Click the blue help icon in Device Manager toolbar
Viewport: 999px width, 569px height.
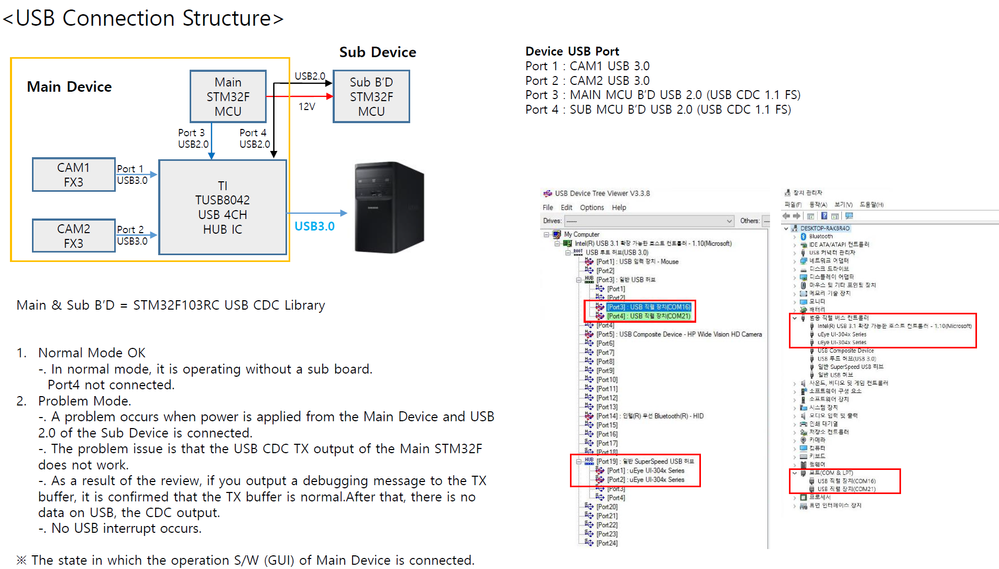824,216
